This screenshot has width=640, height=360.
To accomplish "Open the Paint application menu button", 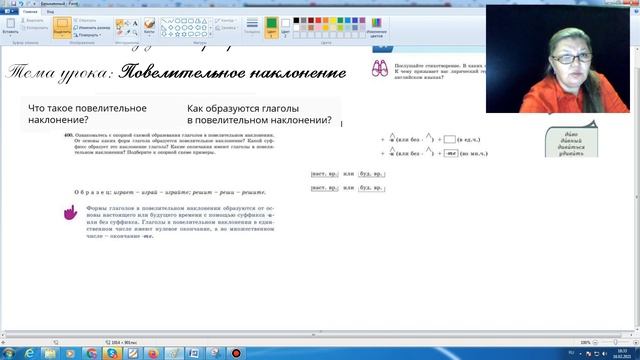I will [9, 11].
